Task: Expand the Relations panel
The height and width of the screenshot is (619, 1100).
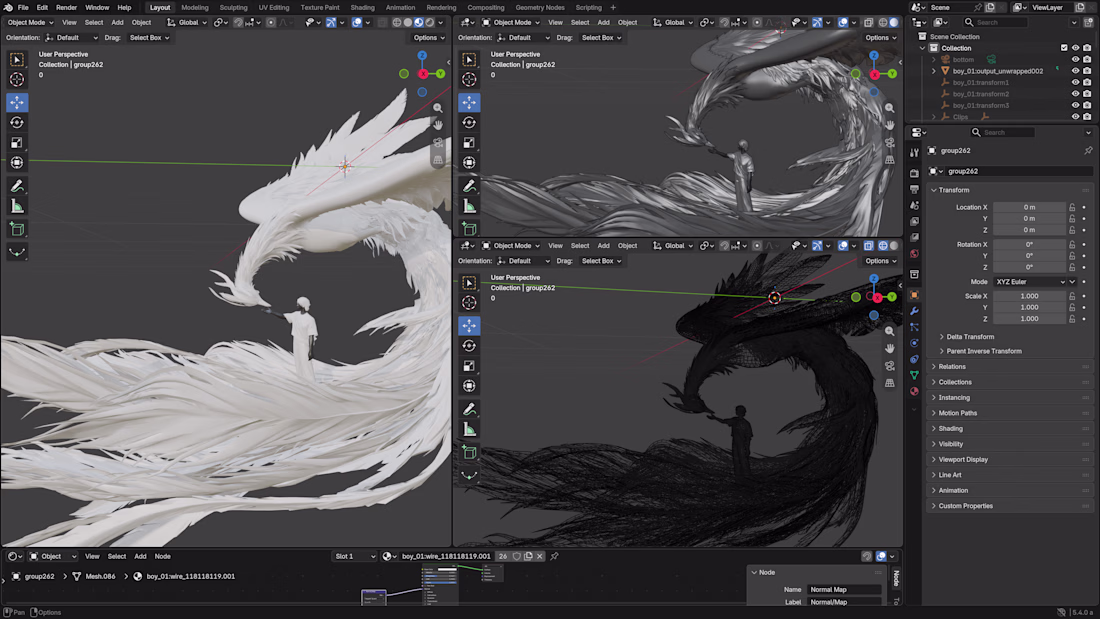Action: pos(1010,367)
